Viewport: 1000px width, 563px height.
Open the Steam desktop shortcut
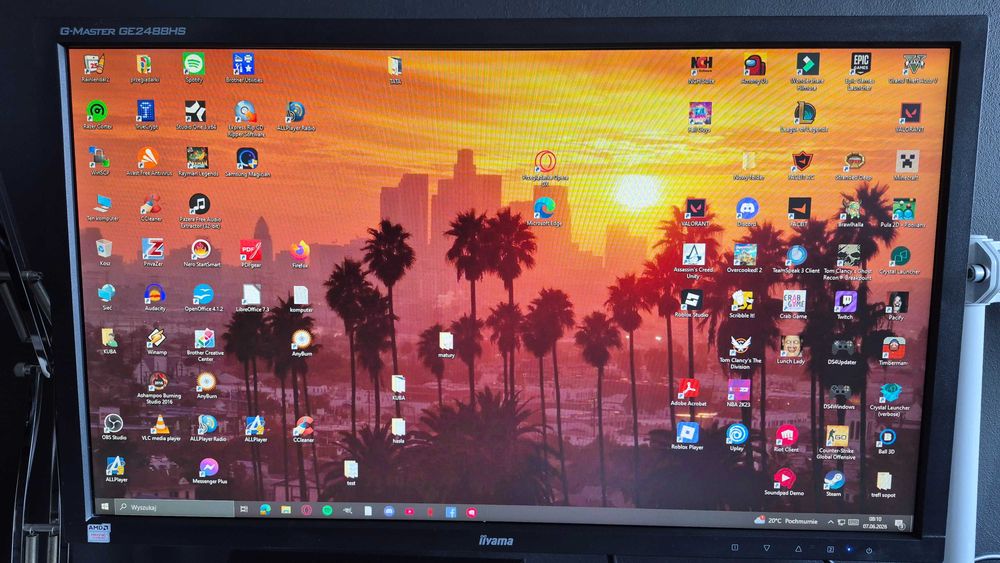click(x=834, y=483)
